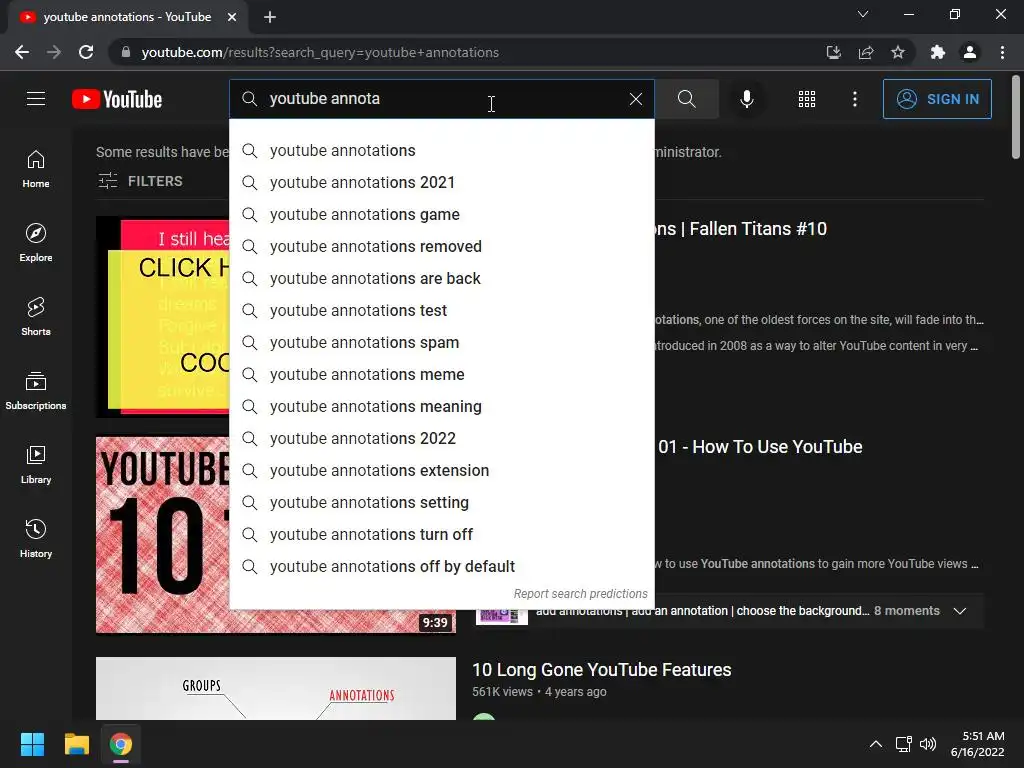Open the Extensions puzzle icon

pyautogui.click(x=938, y=52)
